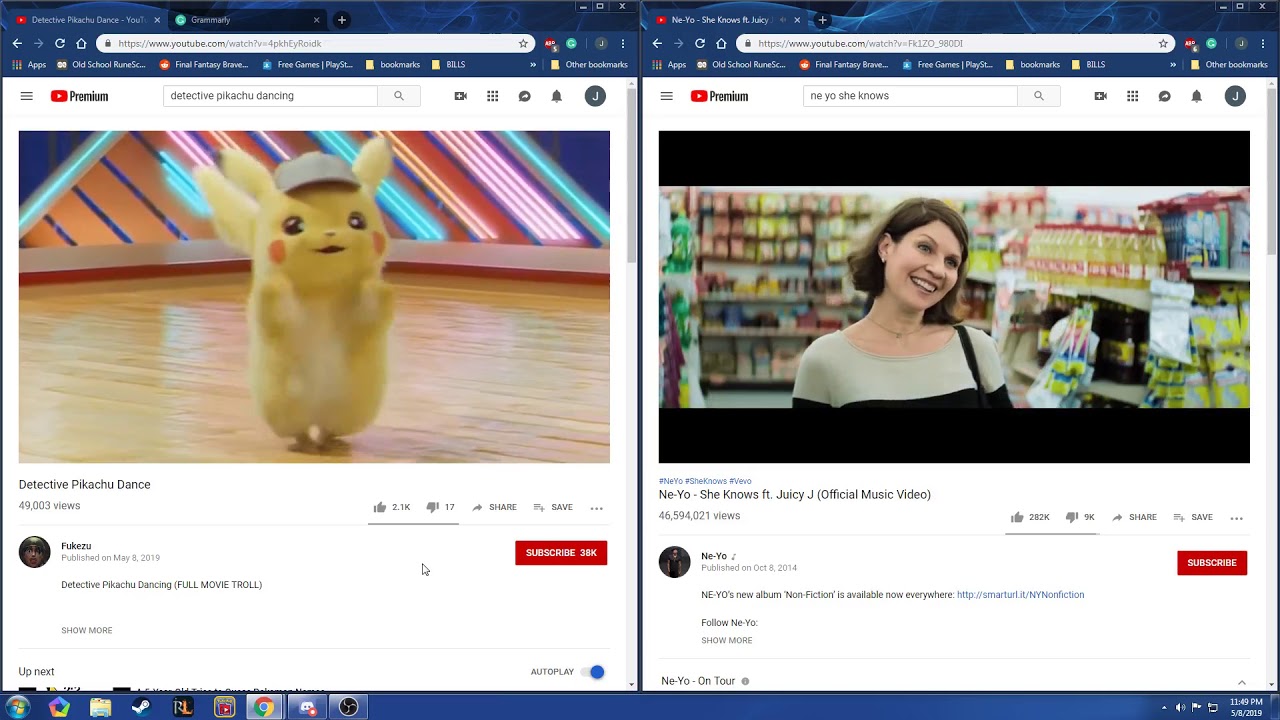Screen dimensions: 1280x720
Task: Expand description with SHOW MORE under Ne-Yo
Action: coord(727,640)
